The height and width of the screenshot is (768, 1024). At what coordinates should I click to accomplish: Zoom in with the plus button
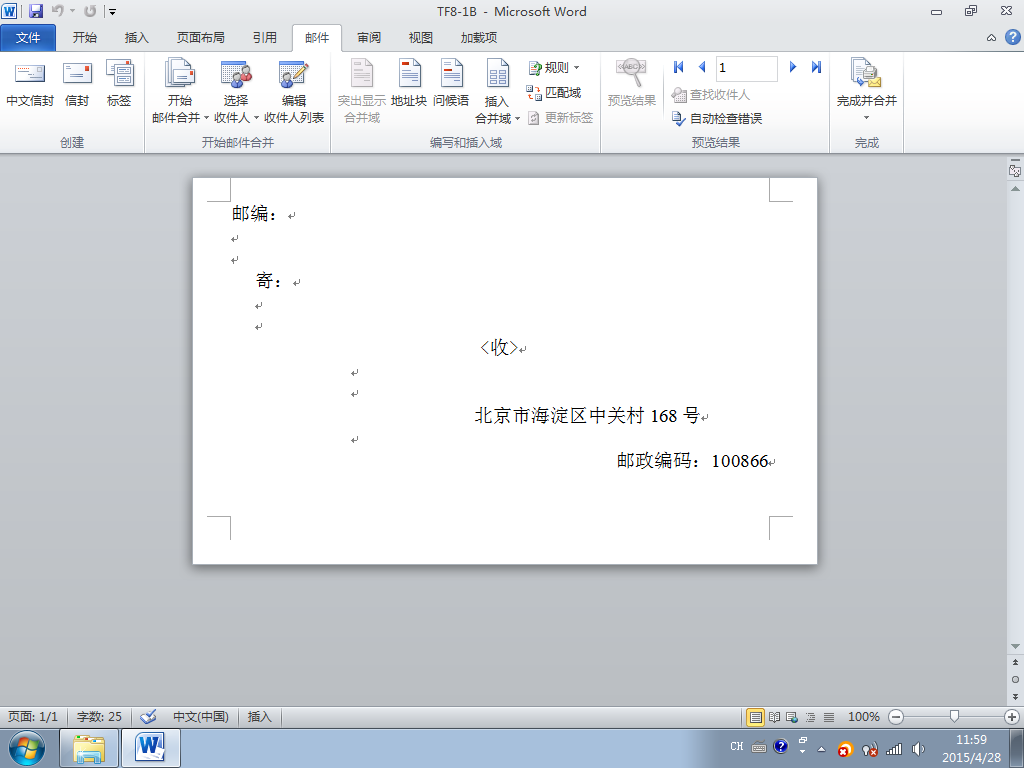[1012, 717]
